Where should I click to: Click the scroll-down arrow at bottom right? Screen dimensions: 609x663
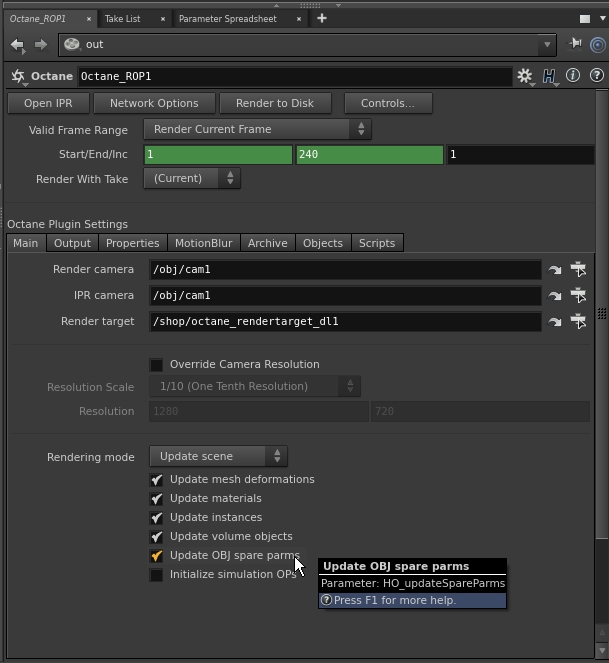click(602, 651)
